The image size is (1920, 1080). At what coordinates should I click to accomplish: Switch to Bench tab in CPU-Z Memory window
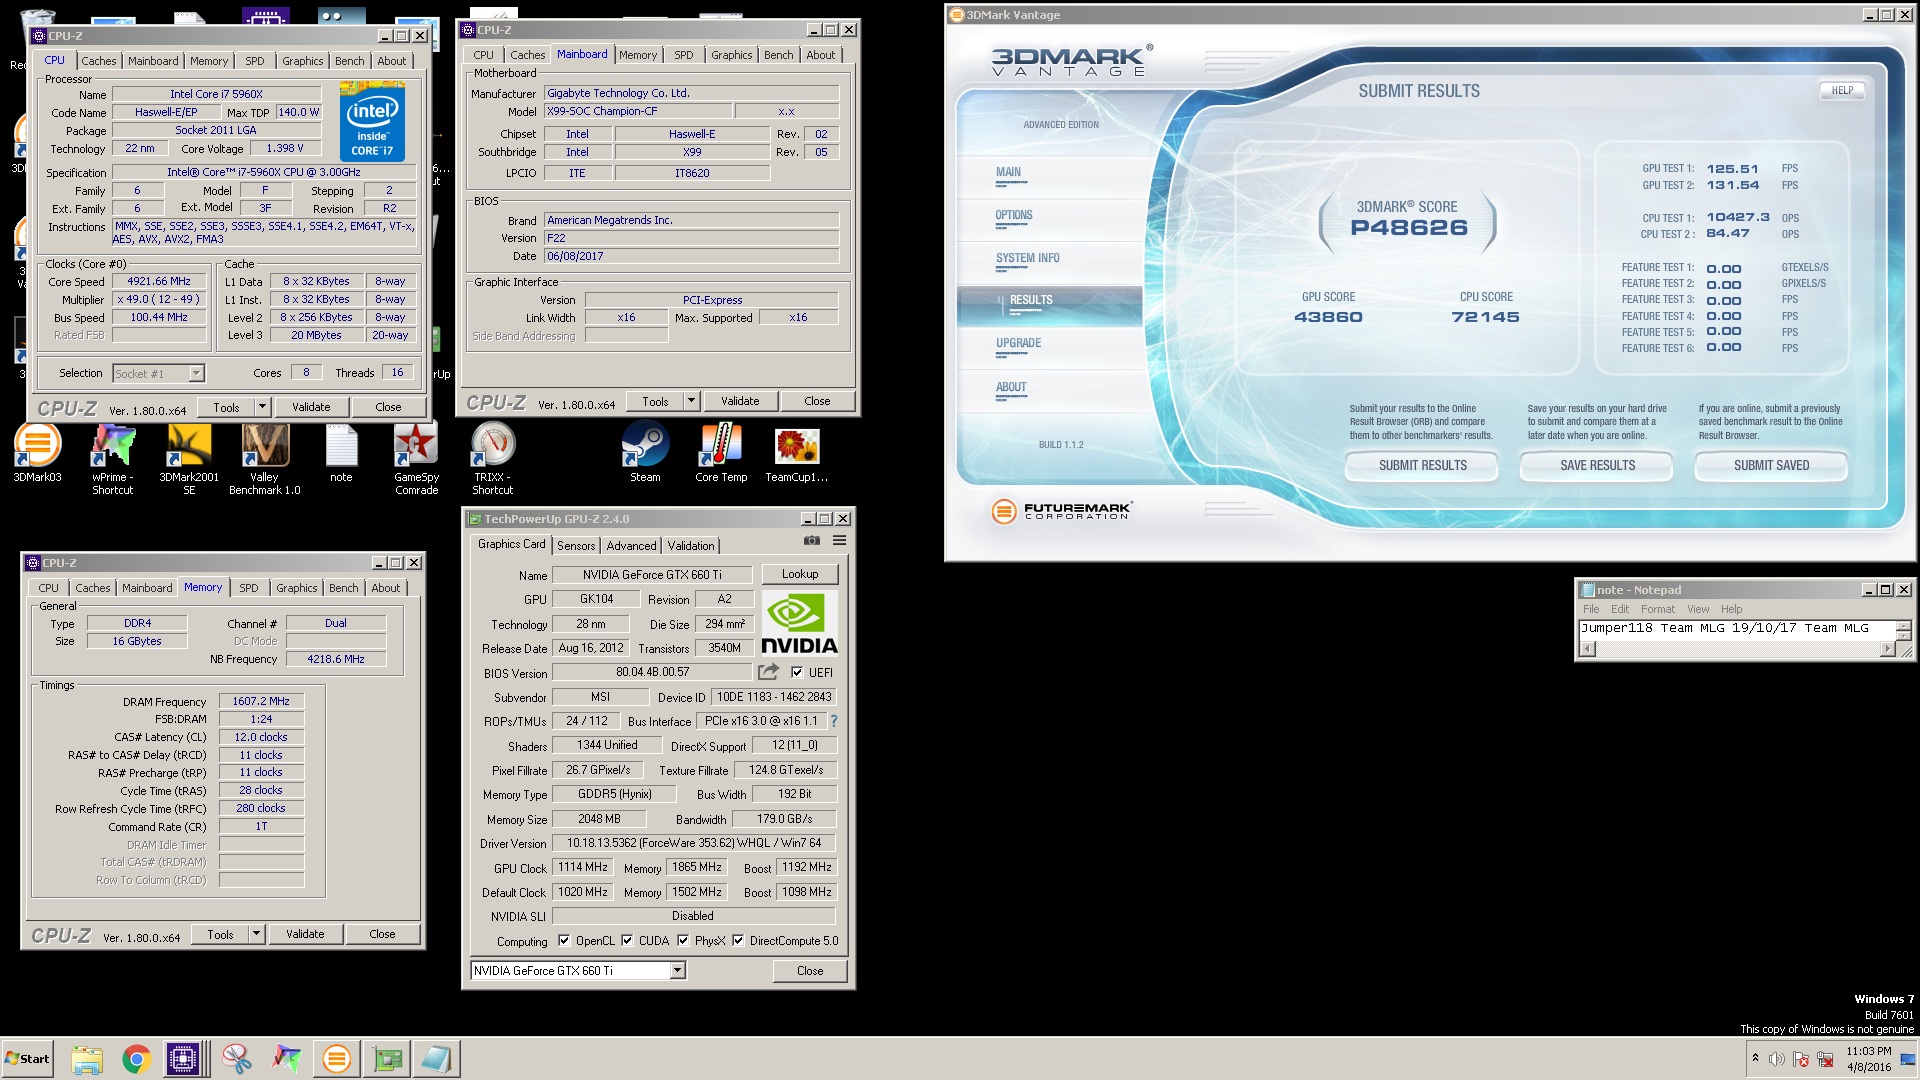tap(343, 588)
